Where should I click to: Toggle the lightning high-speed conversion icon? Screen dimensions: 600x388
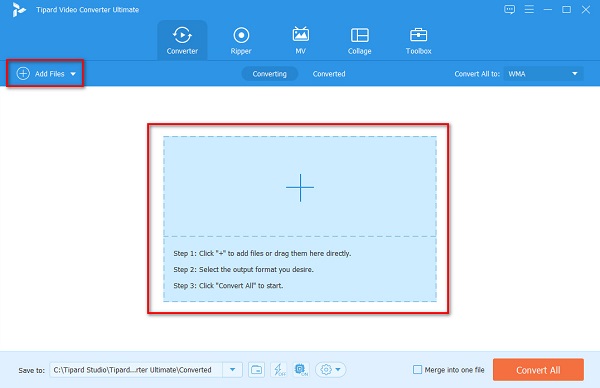[x=279, y=370]
